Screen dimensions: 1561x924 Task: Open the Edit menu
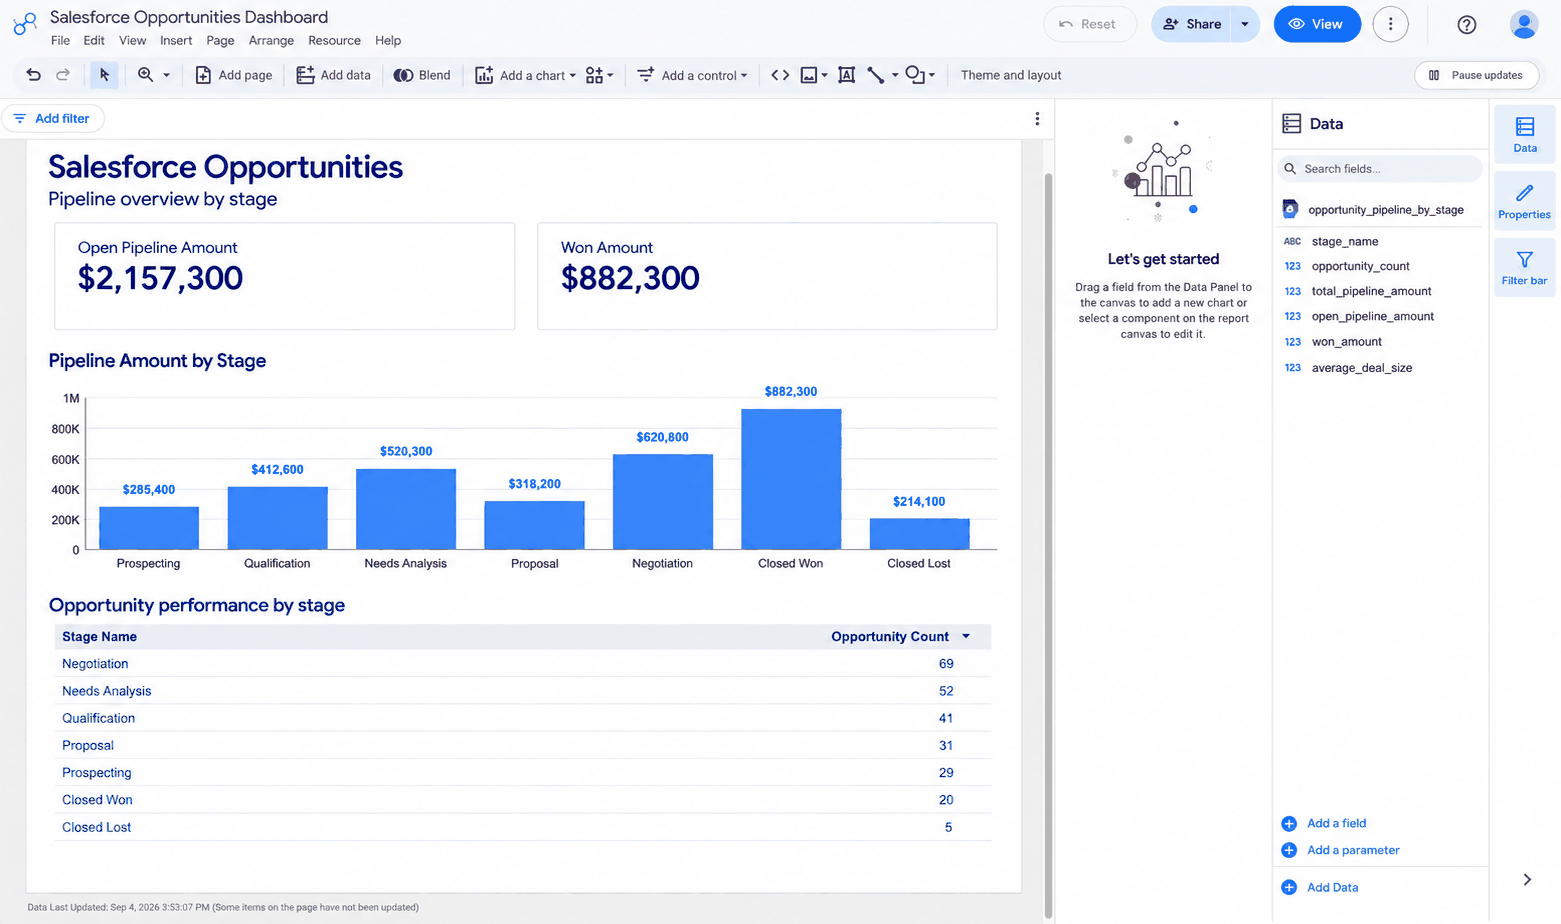(x=94, y=41)
